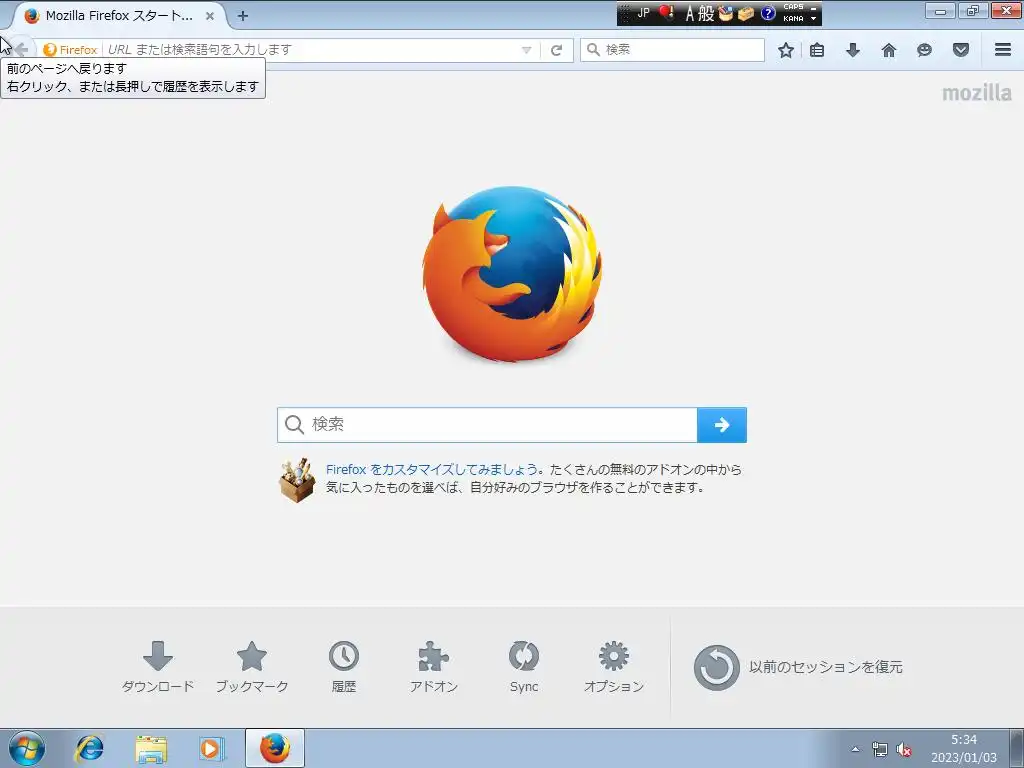Toggle the CAPS indicator in the IME bar

click(793, 7)
